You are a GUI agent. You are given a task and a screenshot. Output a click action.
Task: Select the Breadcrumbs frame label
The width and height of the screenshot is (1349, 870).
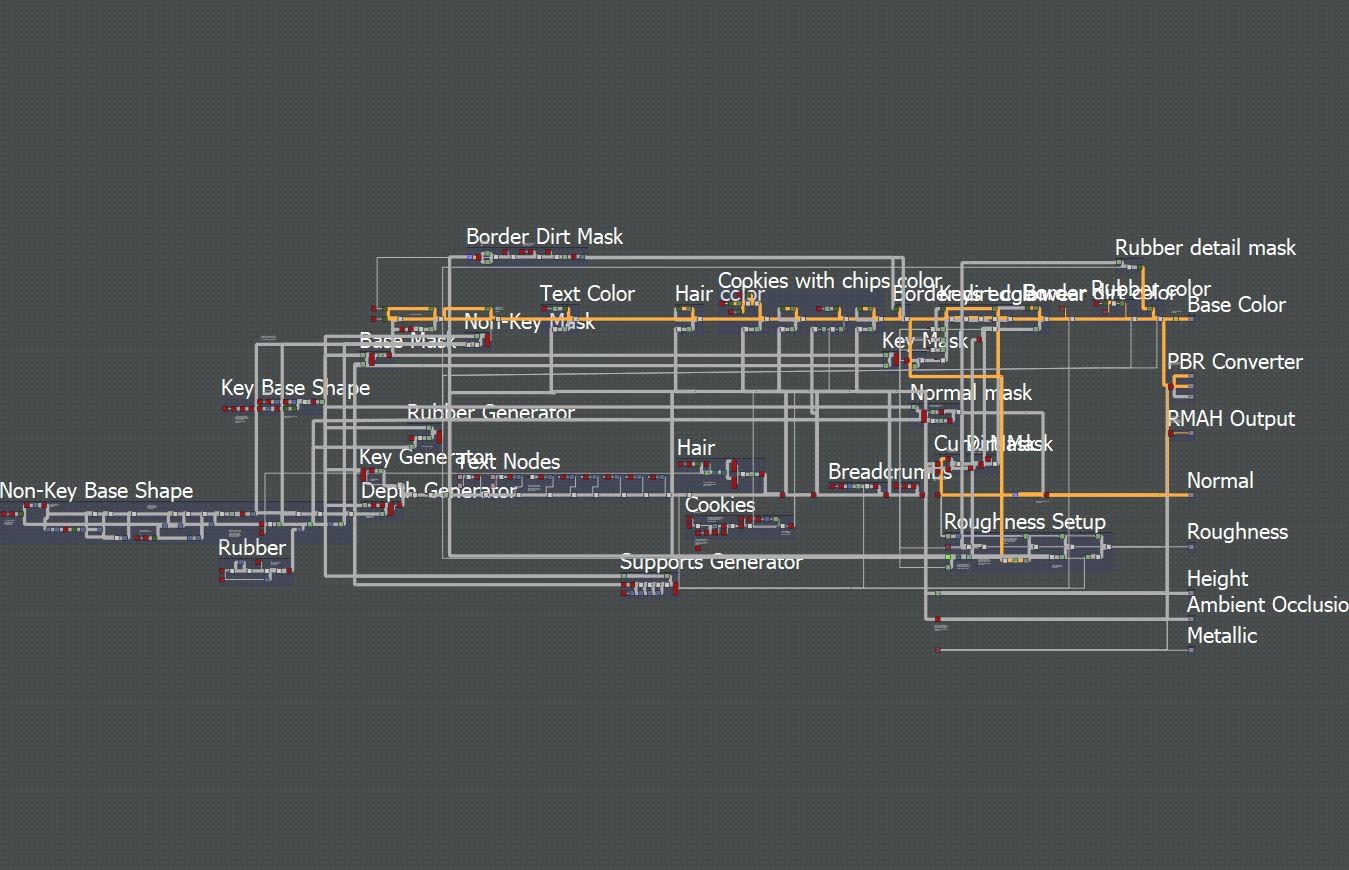click(890, 472)
